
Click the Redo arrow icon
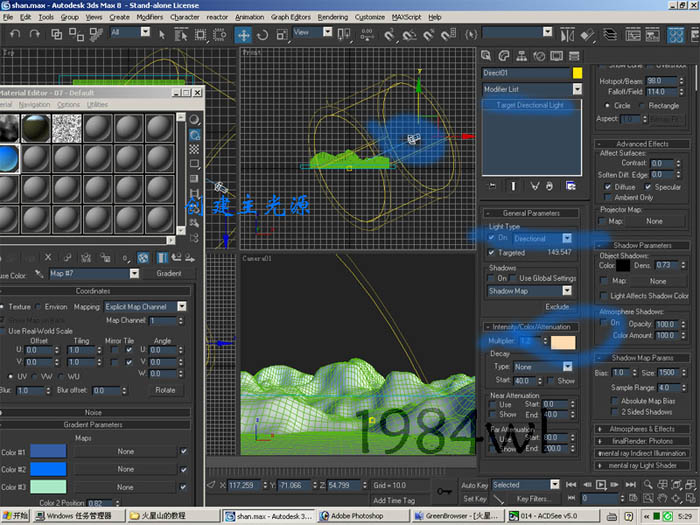(x=34, y=34)
